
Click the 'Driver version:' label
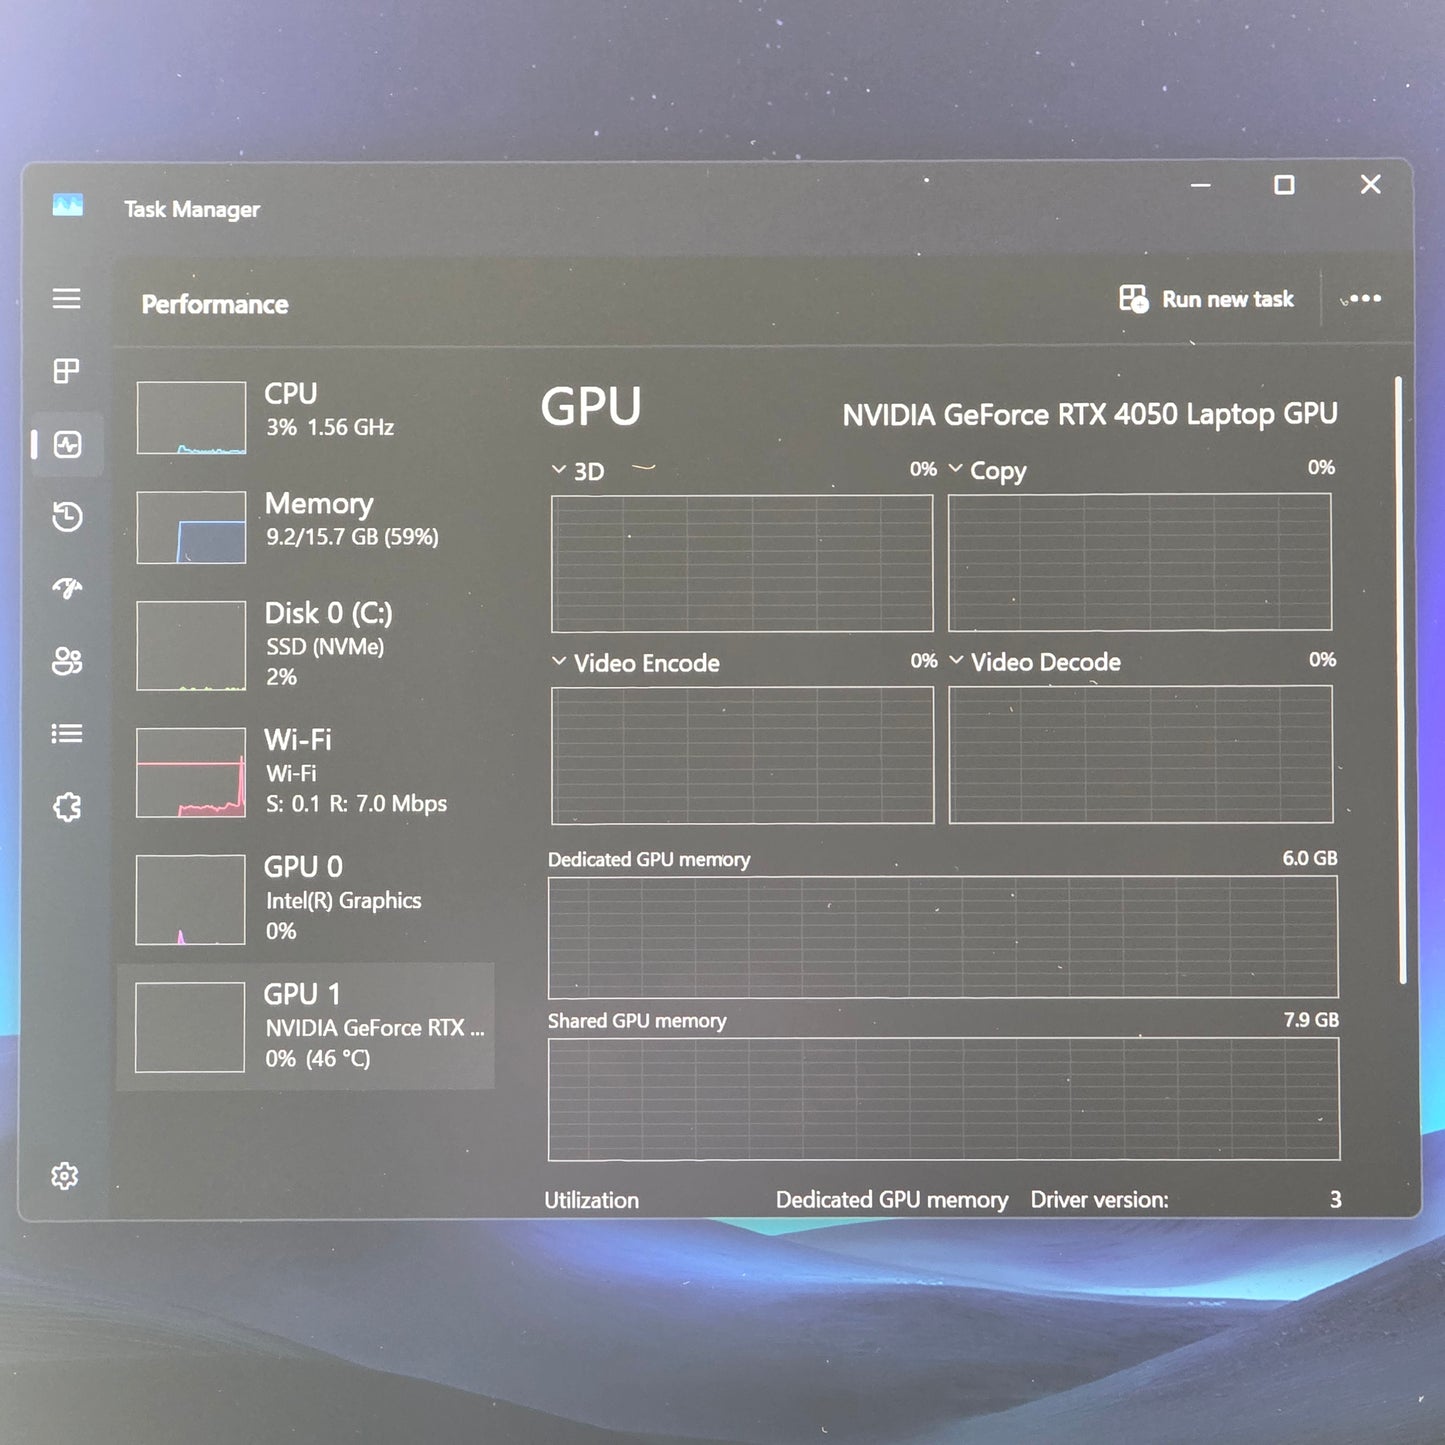(x=1099, y=1200)
